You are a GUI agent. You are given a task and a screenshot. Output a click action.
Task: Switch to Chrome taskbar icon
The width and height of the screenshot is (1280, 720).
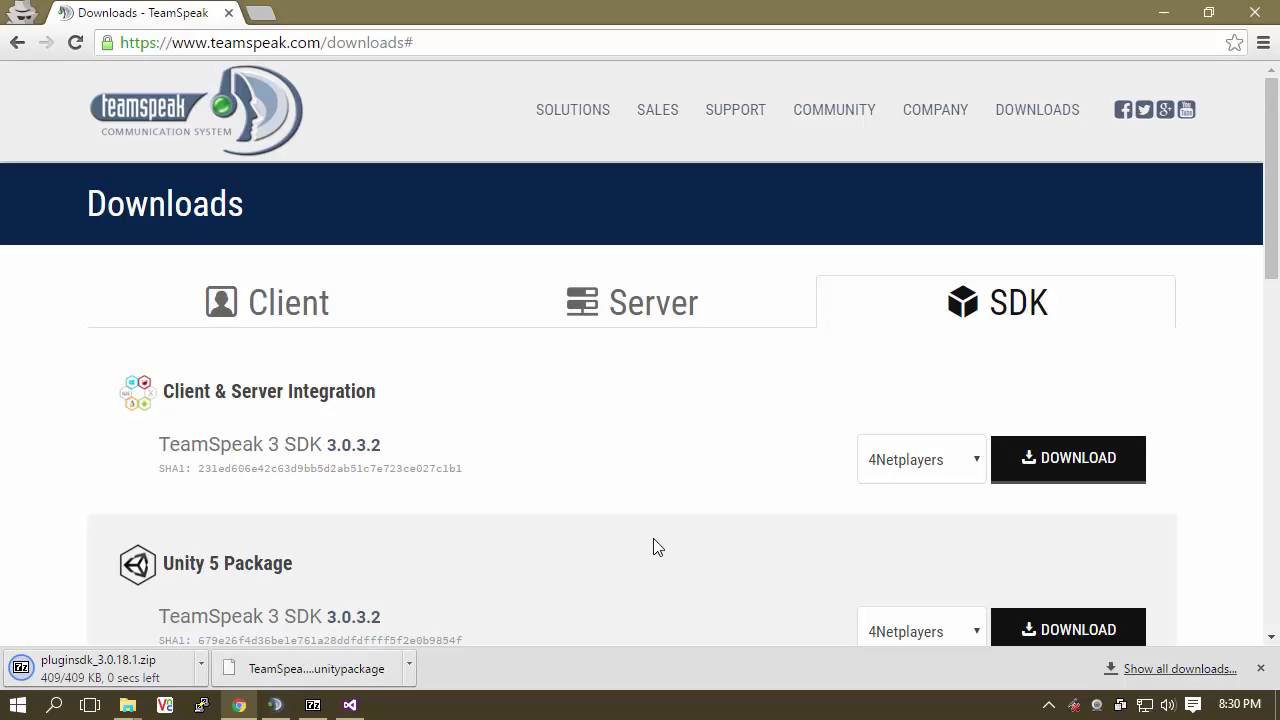(x=239, y=705)
